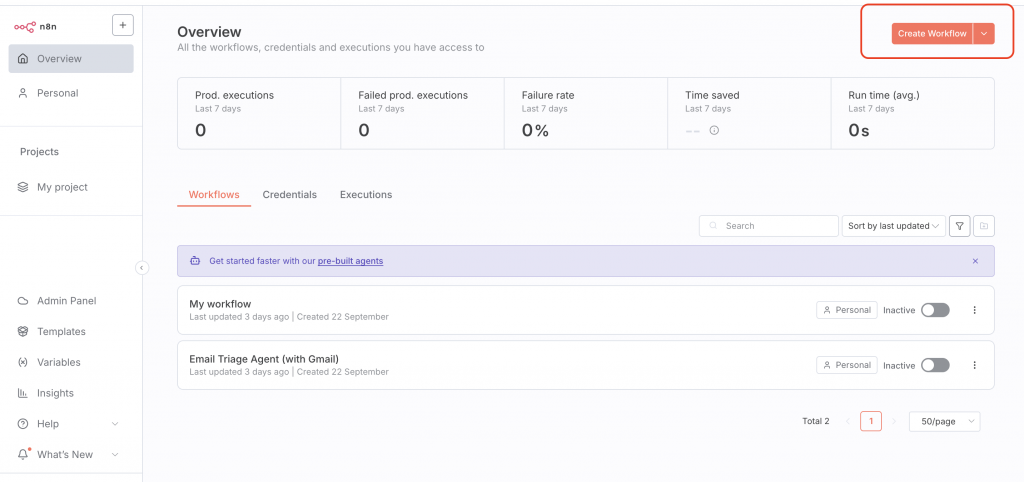
Task: Switch to the Credentials tab
Action: click(290, 194)
